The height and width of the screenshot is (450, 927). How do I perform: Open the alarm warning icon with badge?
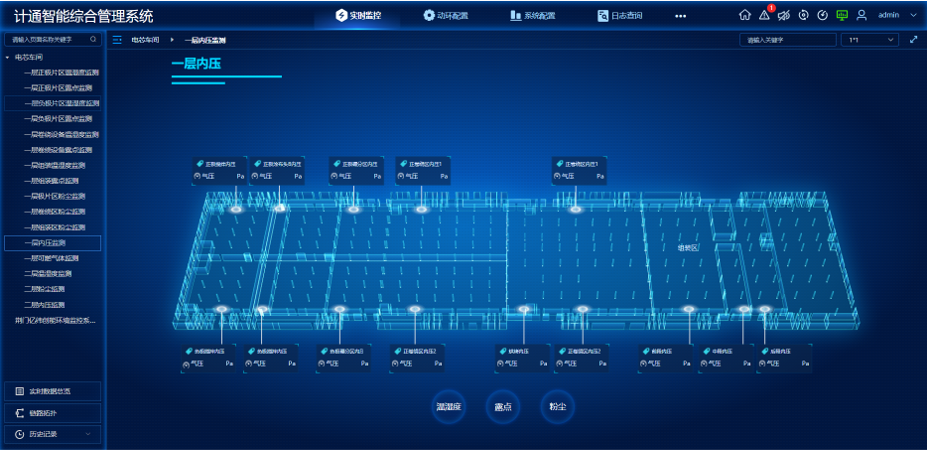765,15
